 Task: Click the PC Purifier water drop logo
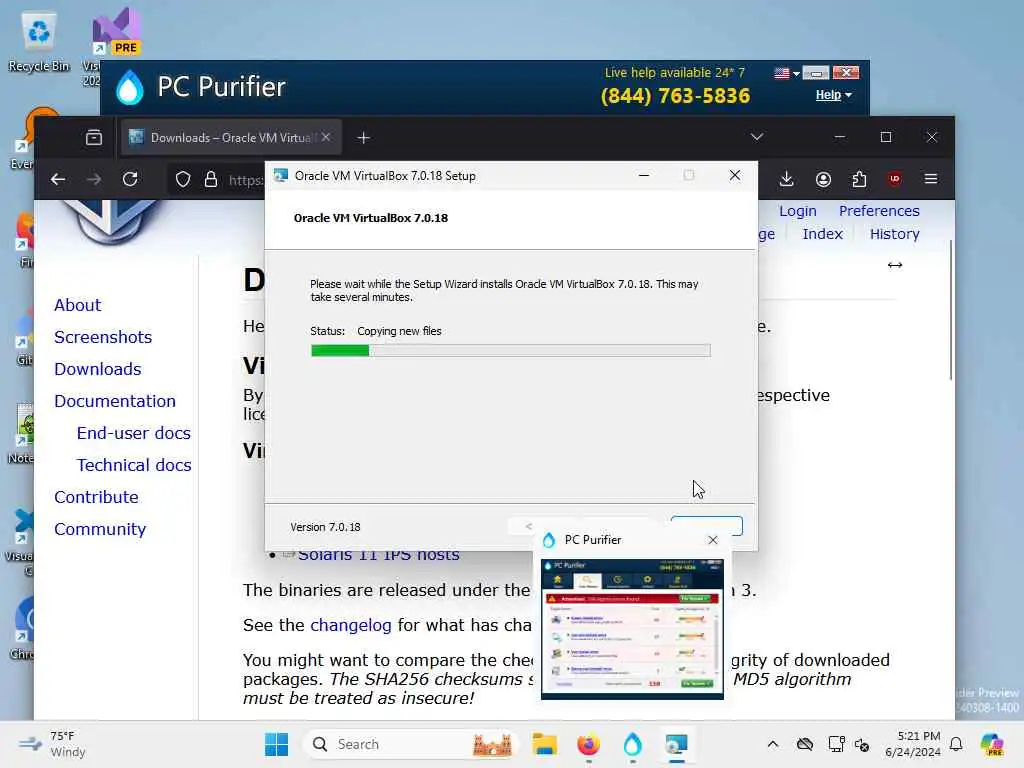(x=129, y=87)
